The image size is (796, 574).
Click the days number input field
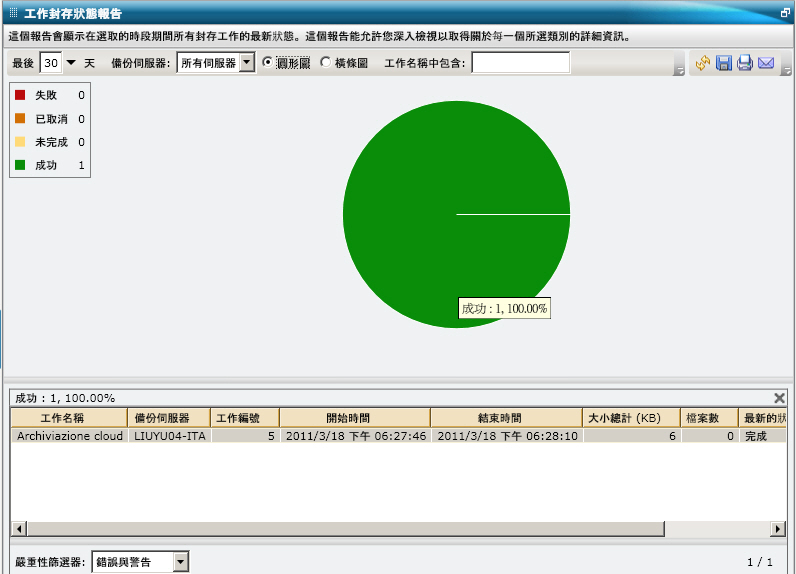51,63
